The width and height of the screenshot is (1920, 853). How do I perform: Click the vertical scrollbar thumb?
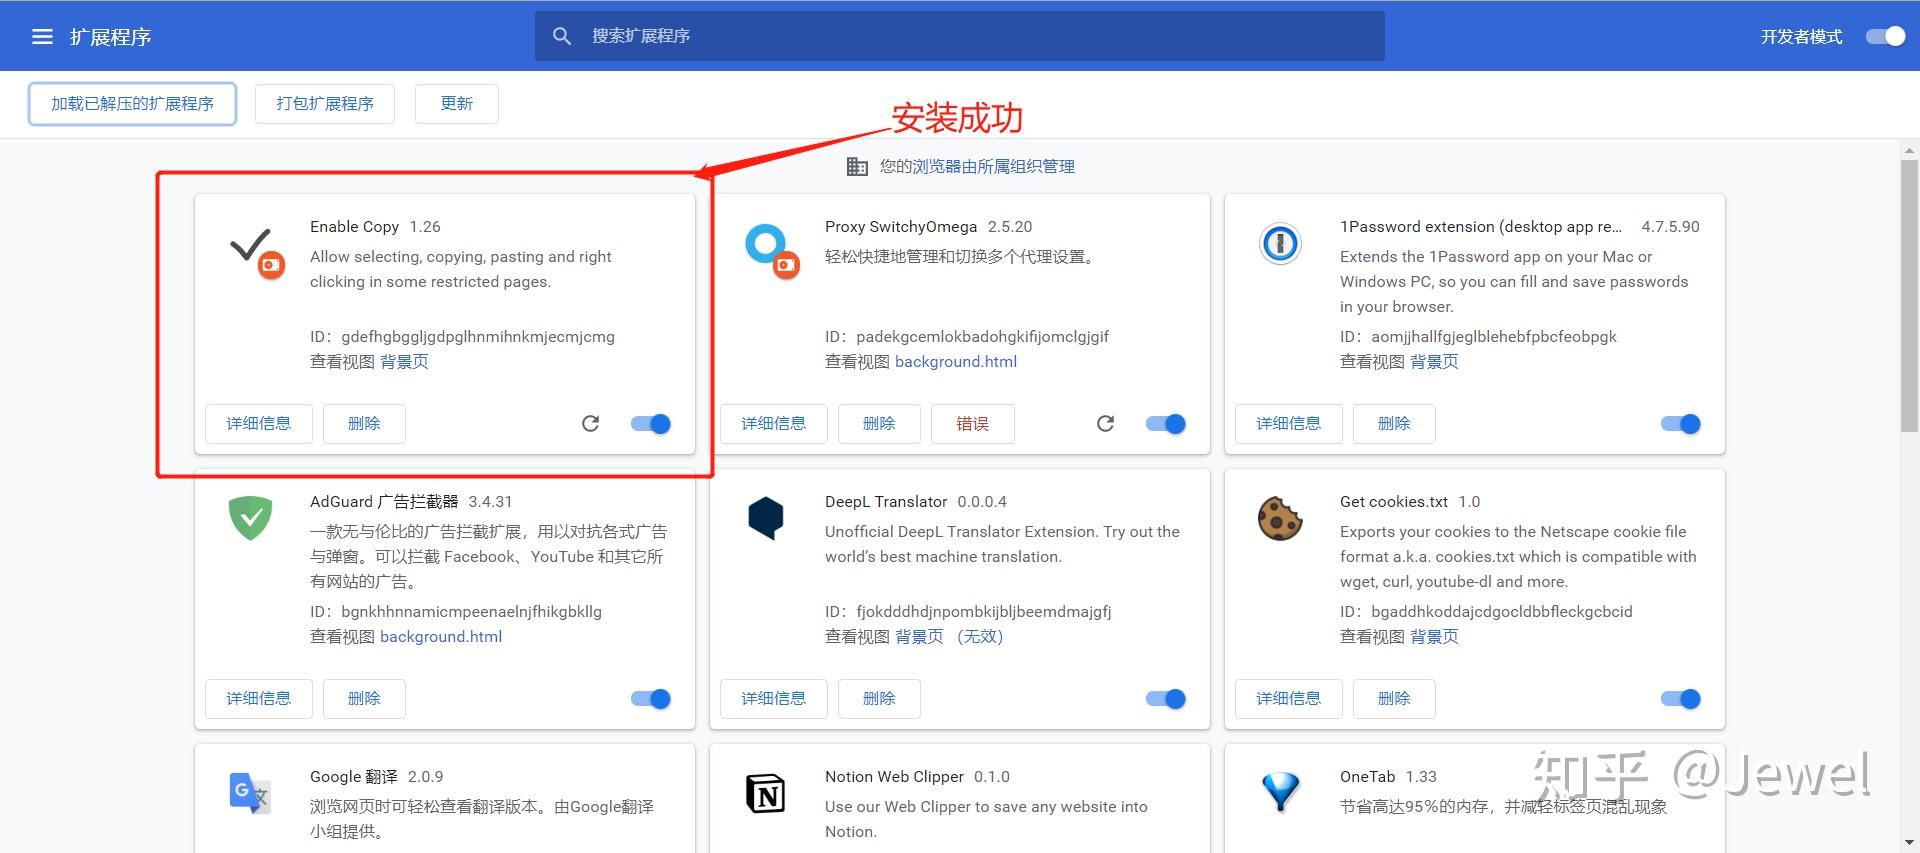point(1910,295)
